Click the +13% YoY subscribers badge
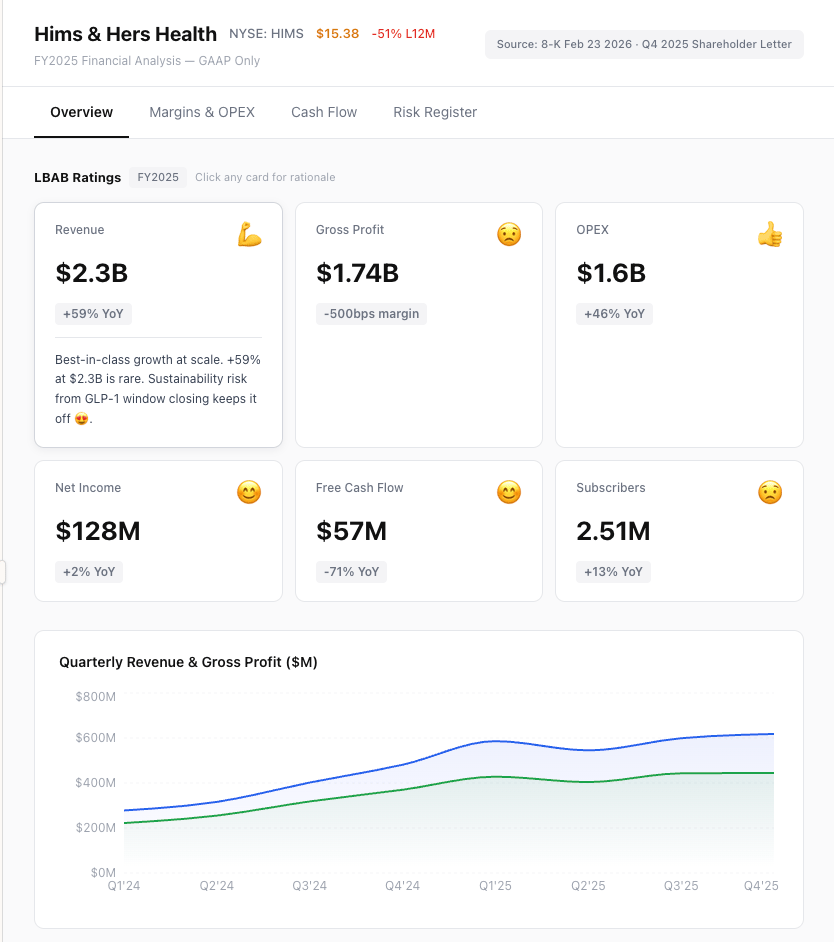The image size is (834, 942). (x=613, y=572)
